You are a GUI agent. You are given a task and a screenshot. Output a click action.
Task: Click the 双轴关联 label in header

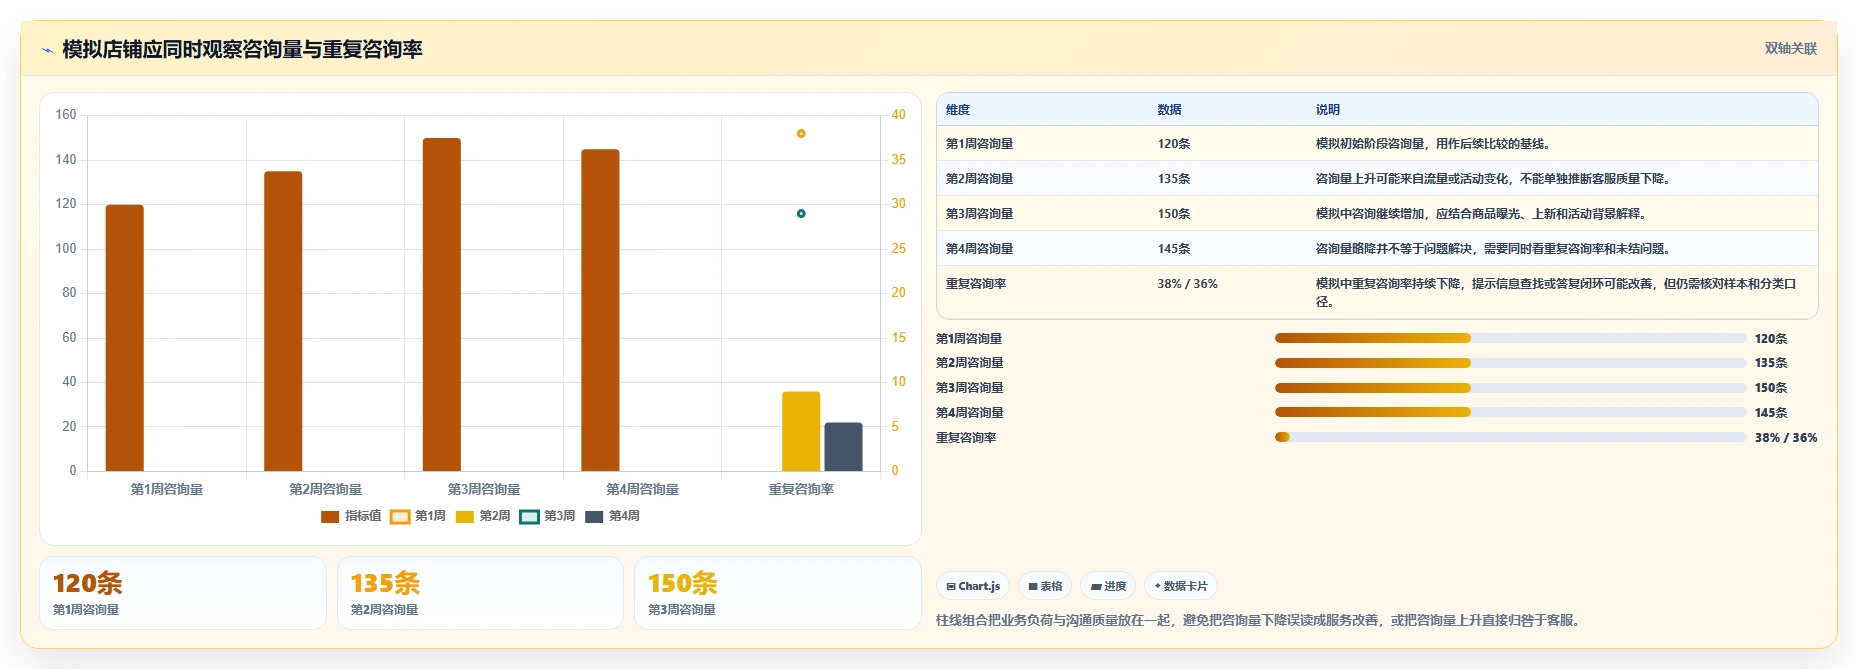(1790, 48)
